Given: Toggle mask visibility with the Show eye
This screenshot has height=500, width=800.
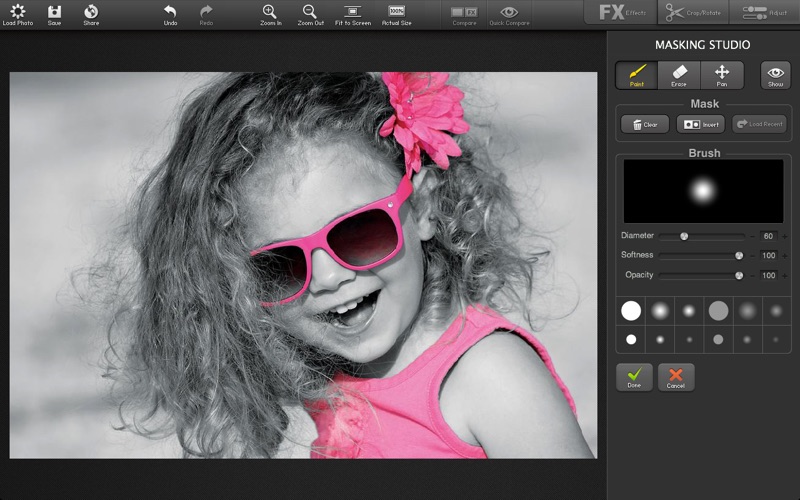Looking at the screenshot, I should coord(775,75).
